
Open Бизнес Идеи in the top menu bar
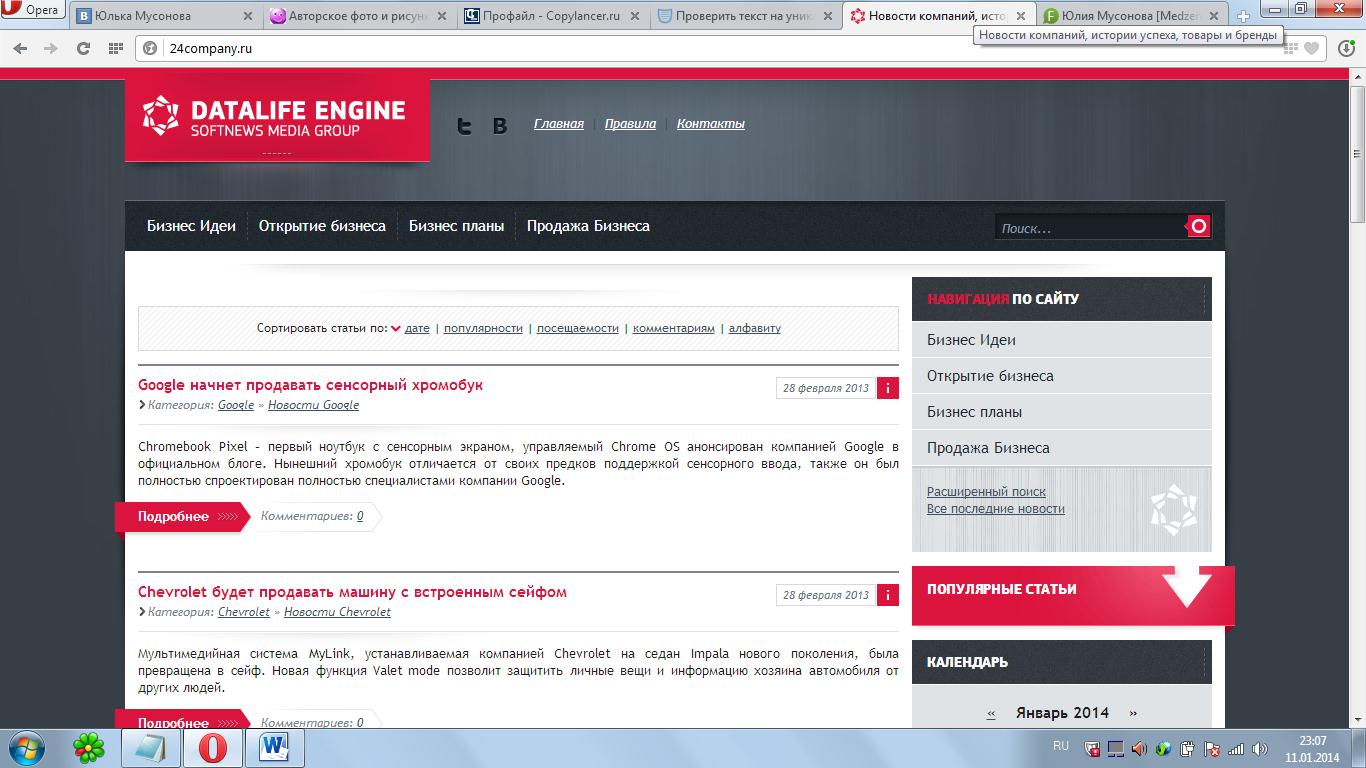(x=191, y=226)
